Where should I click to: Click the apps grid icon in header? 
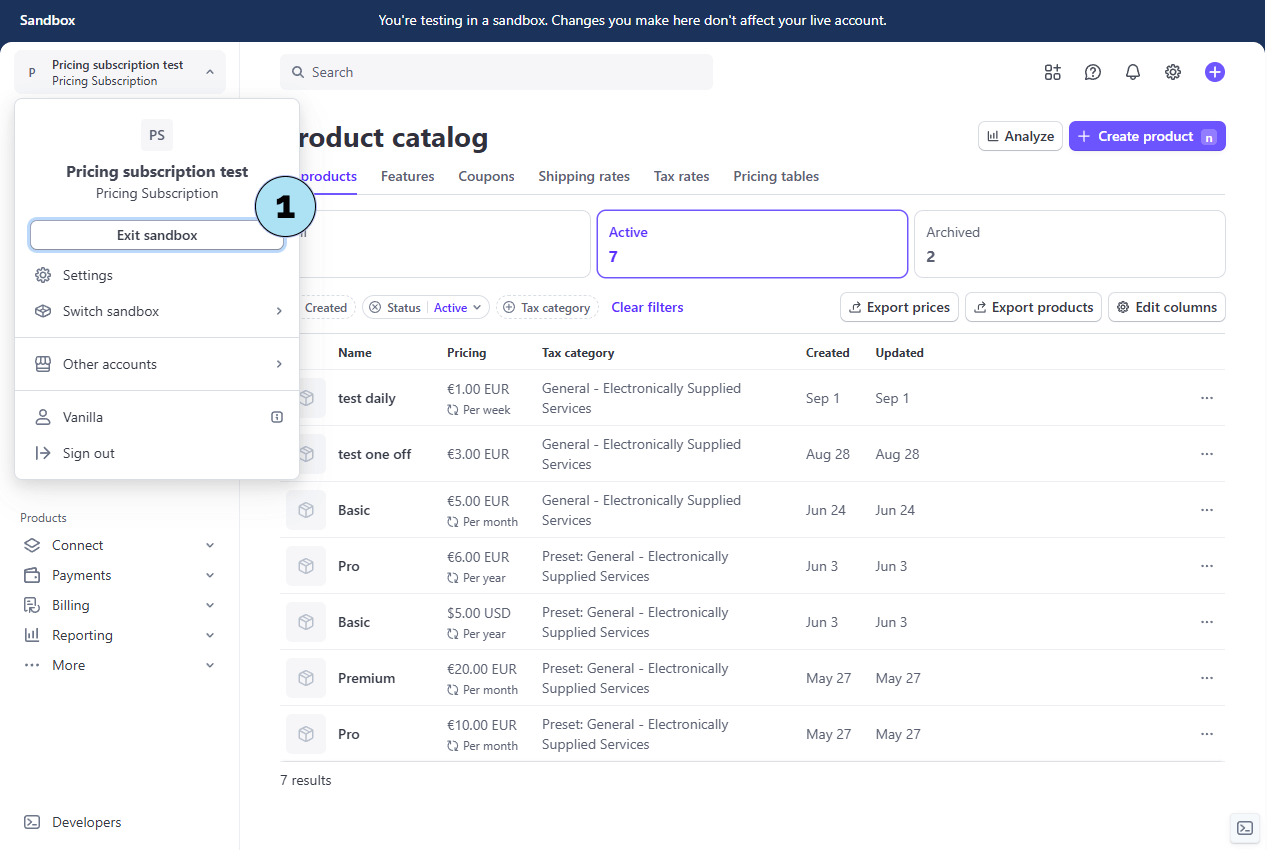click(x=1052, y=72)
